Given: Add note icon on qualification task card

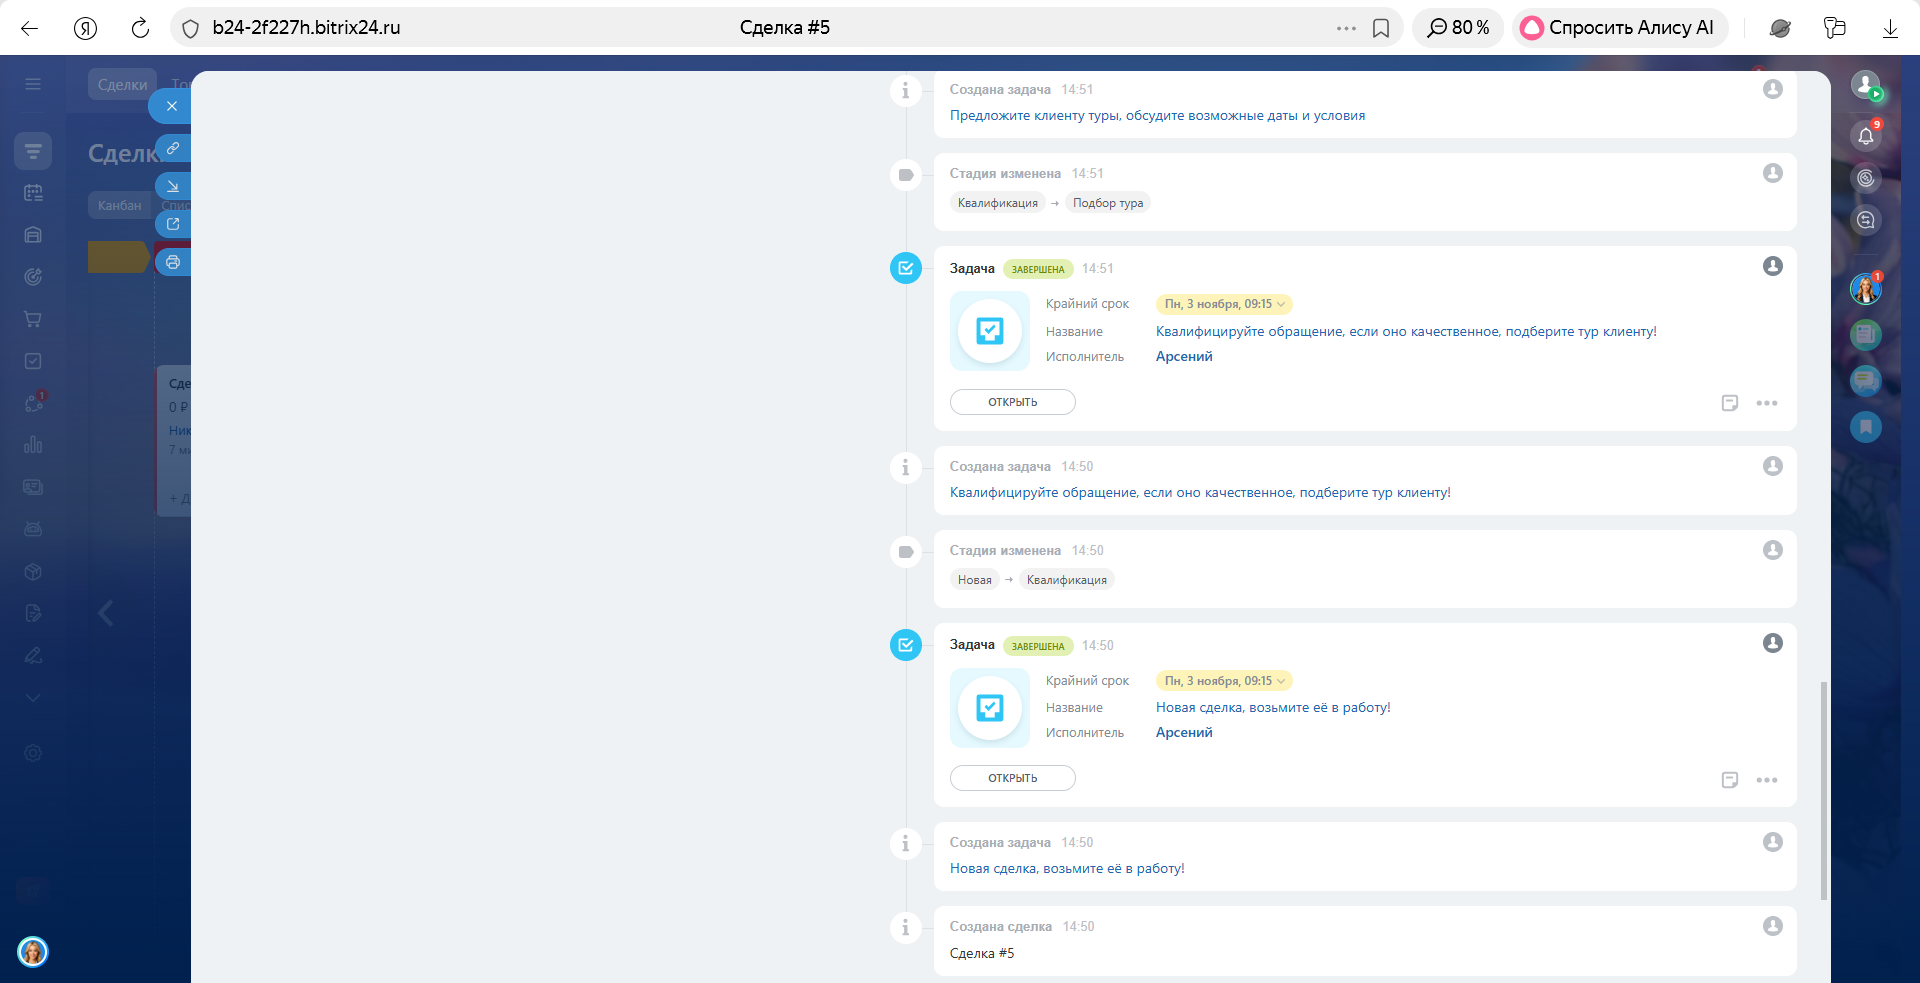Looking at the screenshot, I should (x=1730, y=403).
